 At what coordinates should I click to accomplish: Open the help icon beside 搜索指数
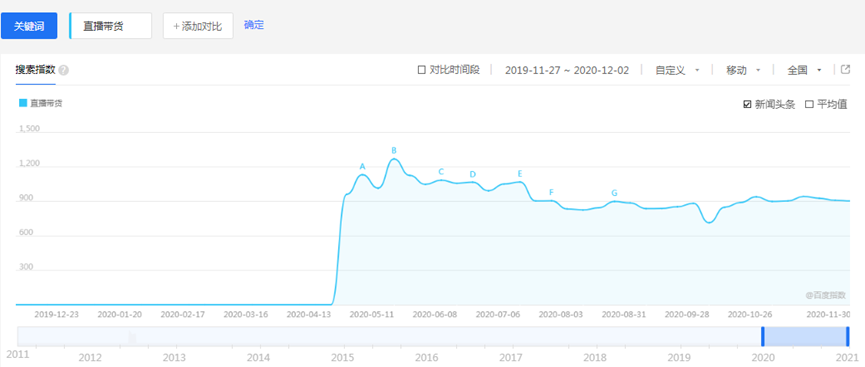coord(63,71)
